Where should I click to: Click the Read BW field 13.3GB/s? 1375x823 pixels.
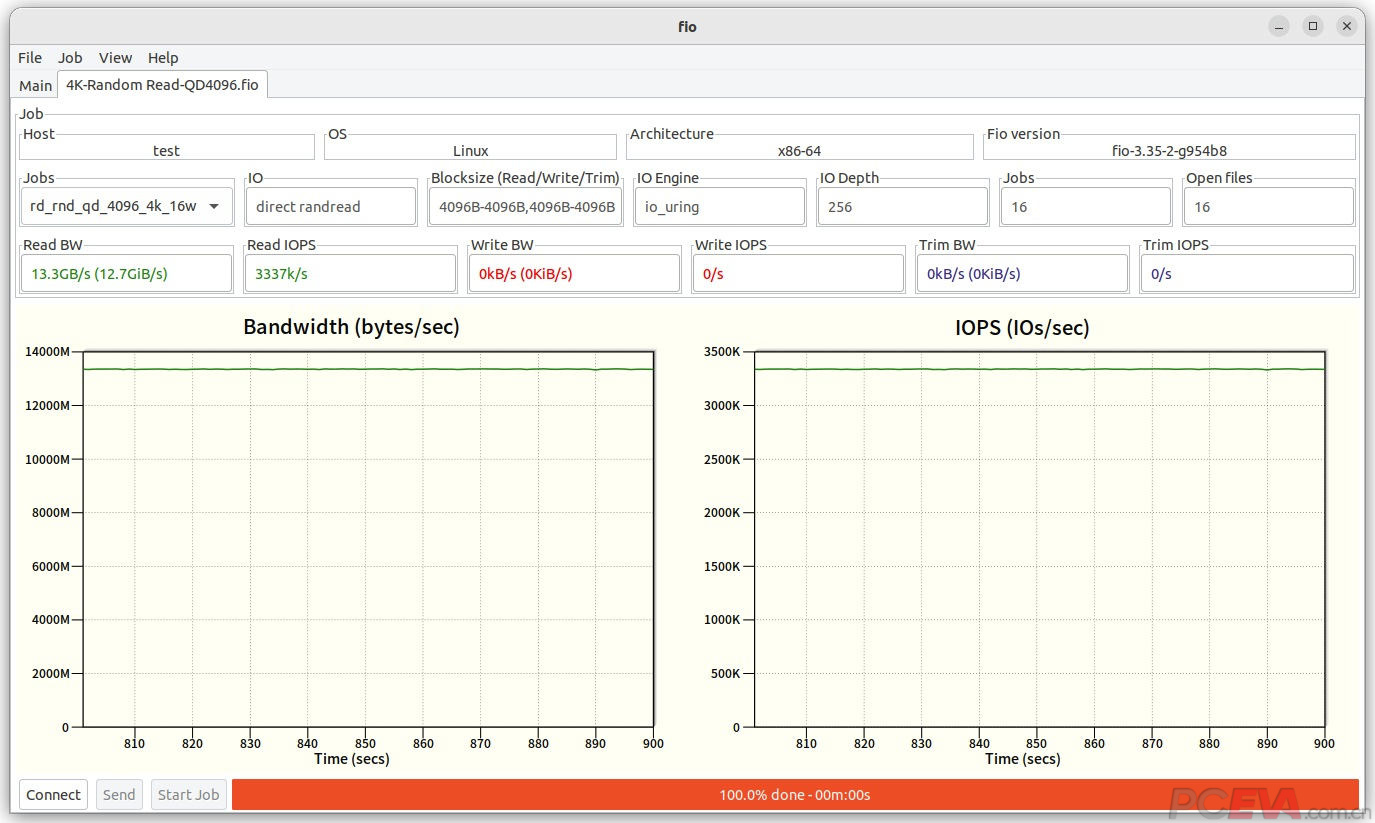(126, 273)
